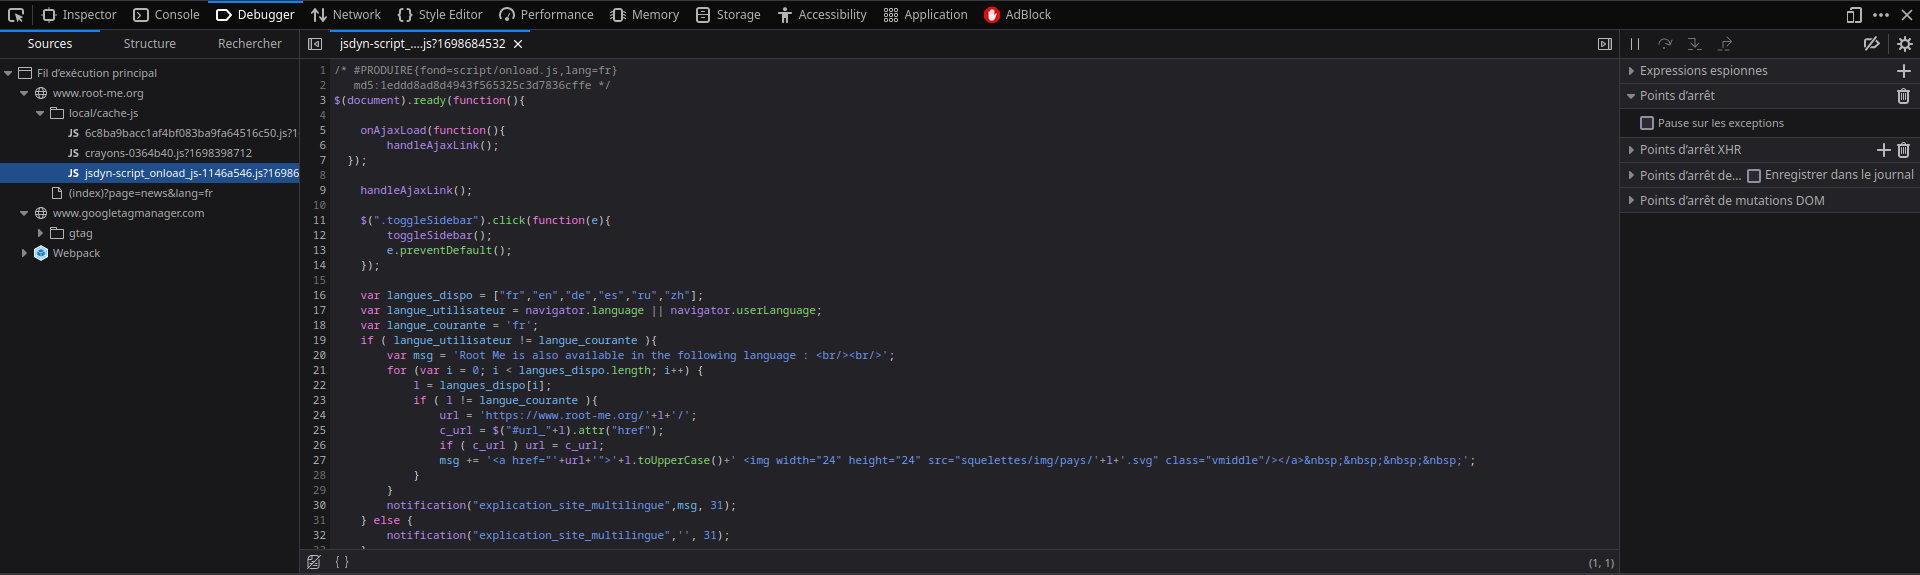Toggle blackbox source icon in footer

(x=314, y=562)
